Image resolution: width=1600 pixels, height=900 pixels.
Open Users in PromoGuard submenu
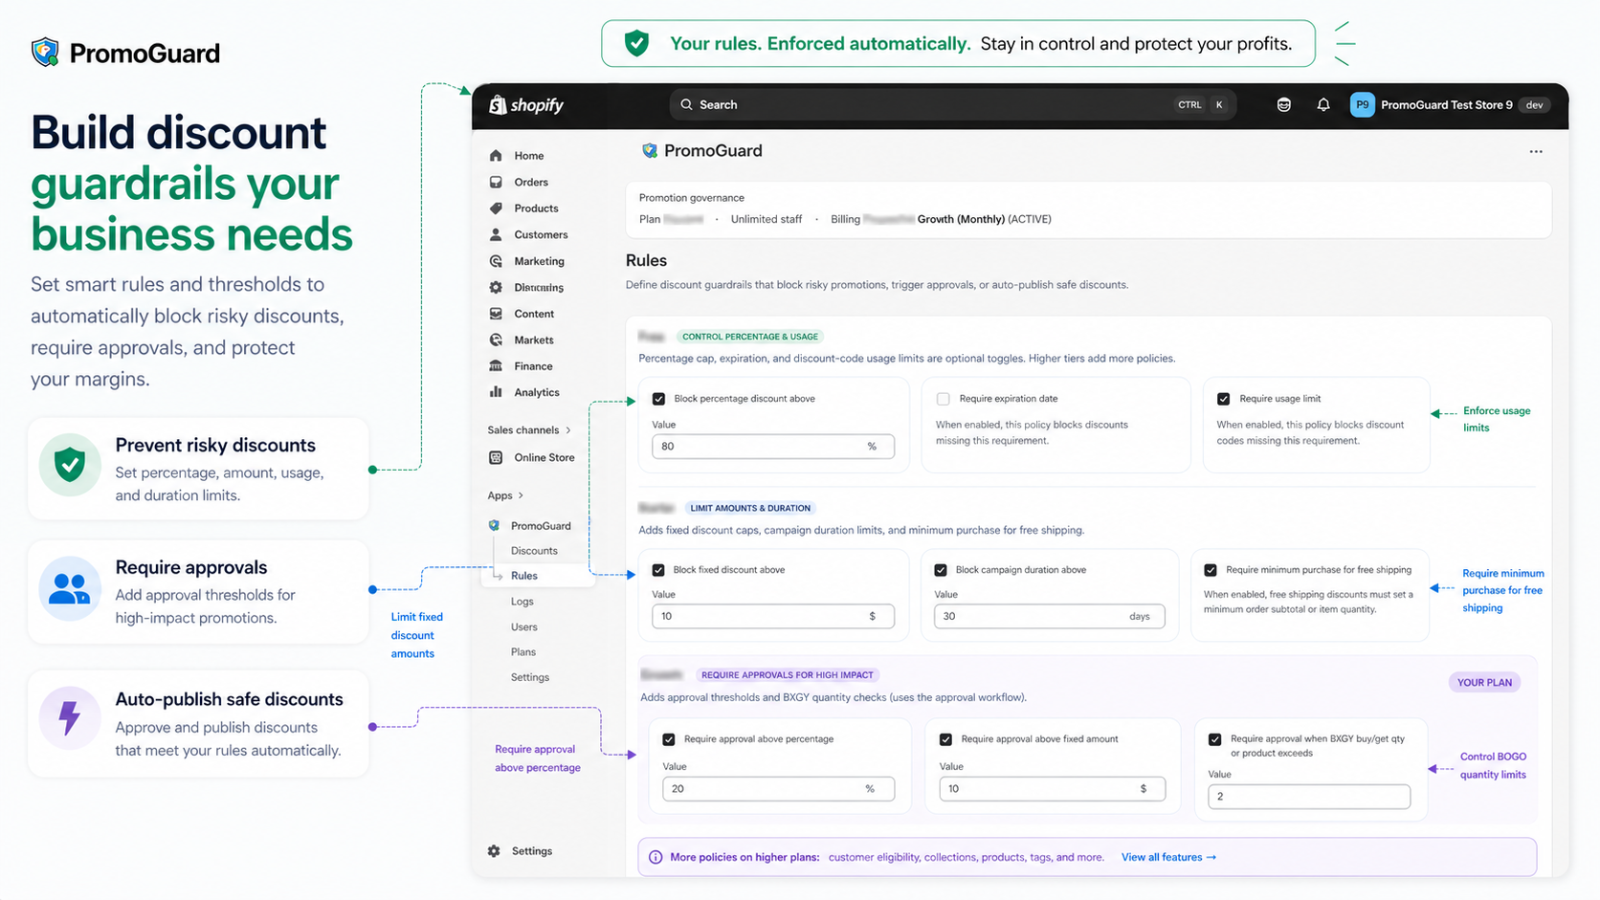(524, 627)
